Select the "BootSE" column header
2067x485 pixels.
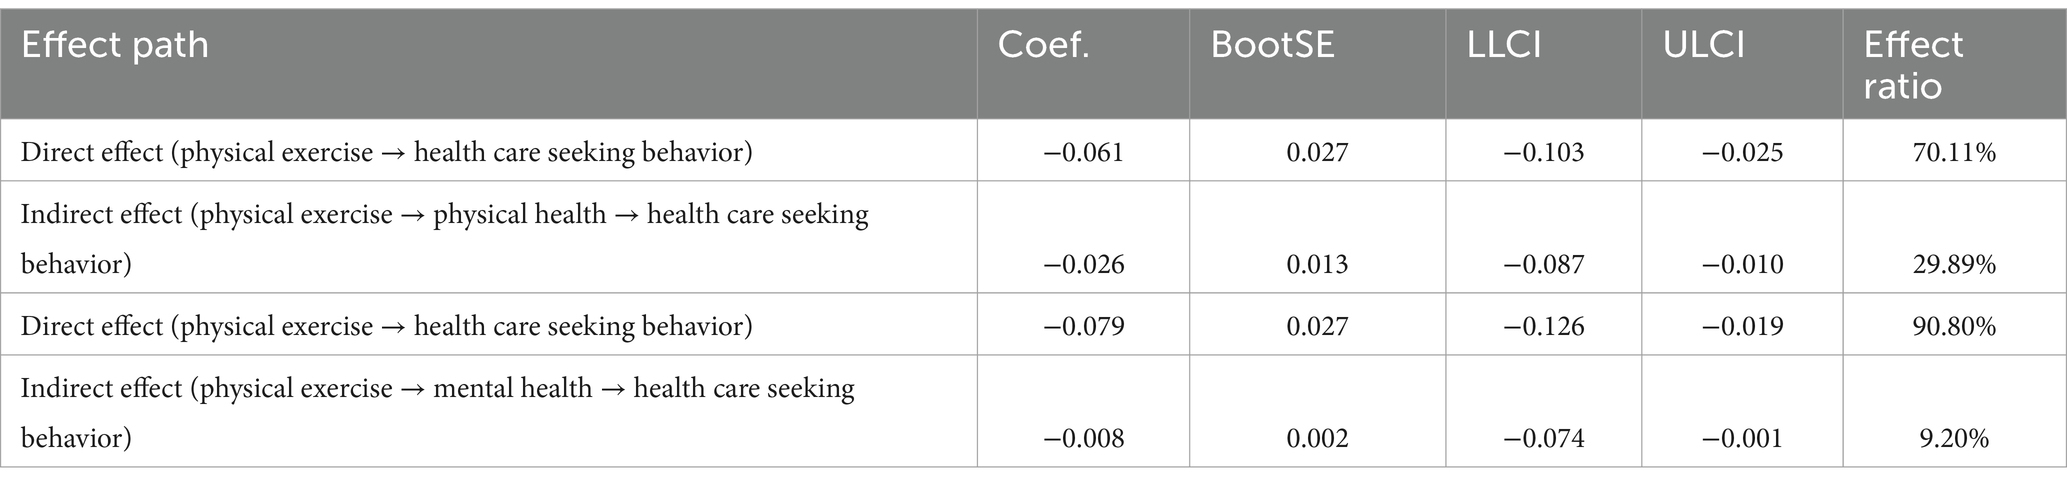click(1272, 46)
